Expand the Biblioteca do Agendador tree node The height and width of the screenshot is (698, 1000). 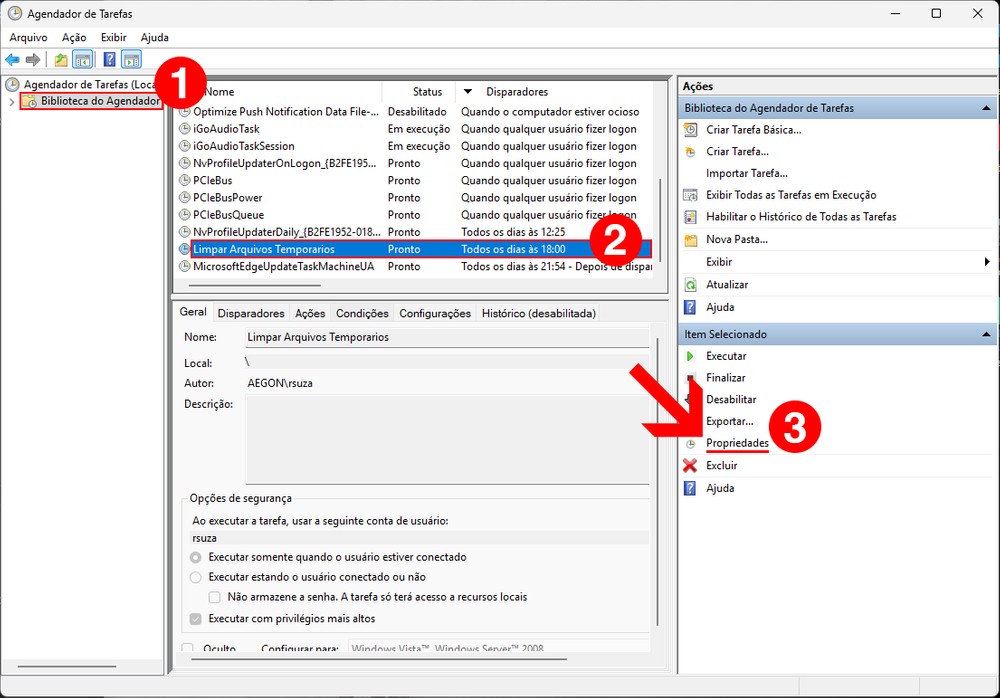coord(11,102)
